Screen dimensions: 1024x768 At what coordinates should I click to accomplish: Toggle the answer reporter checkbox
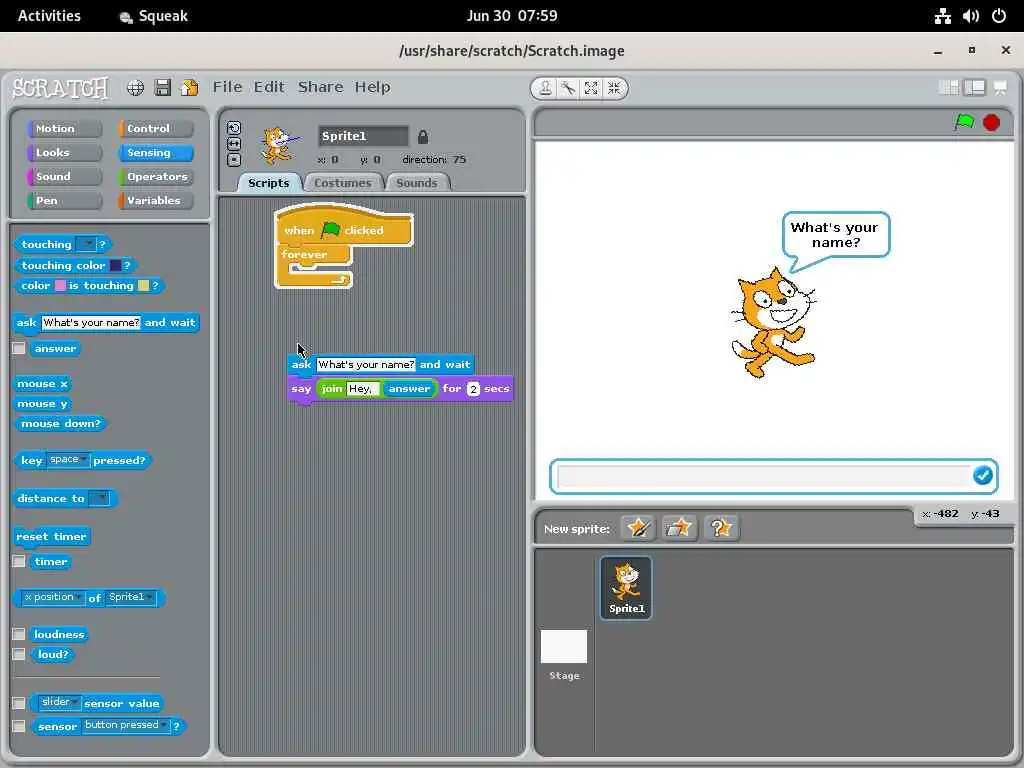[x=19, y=348]
